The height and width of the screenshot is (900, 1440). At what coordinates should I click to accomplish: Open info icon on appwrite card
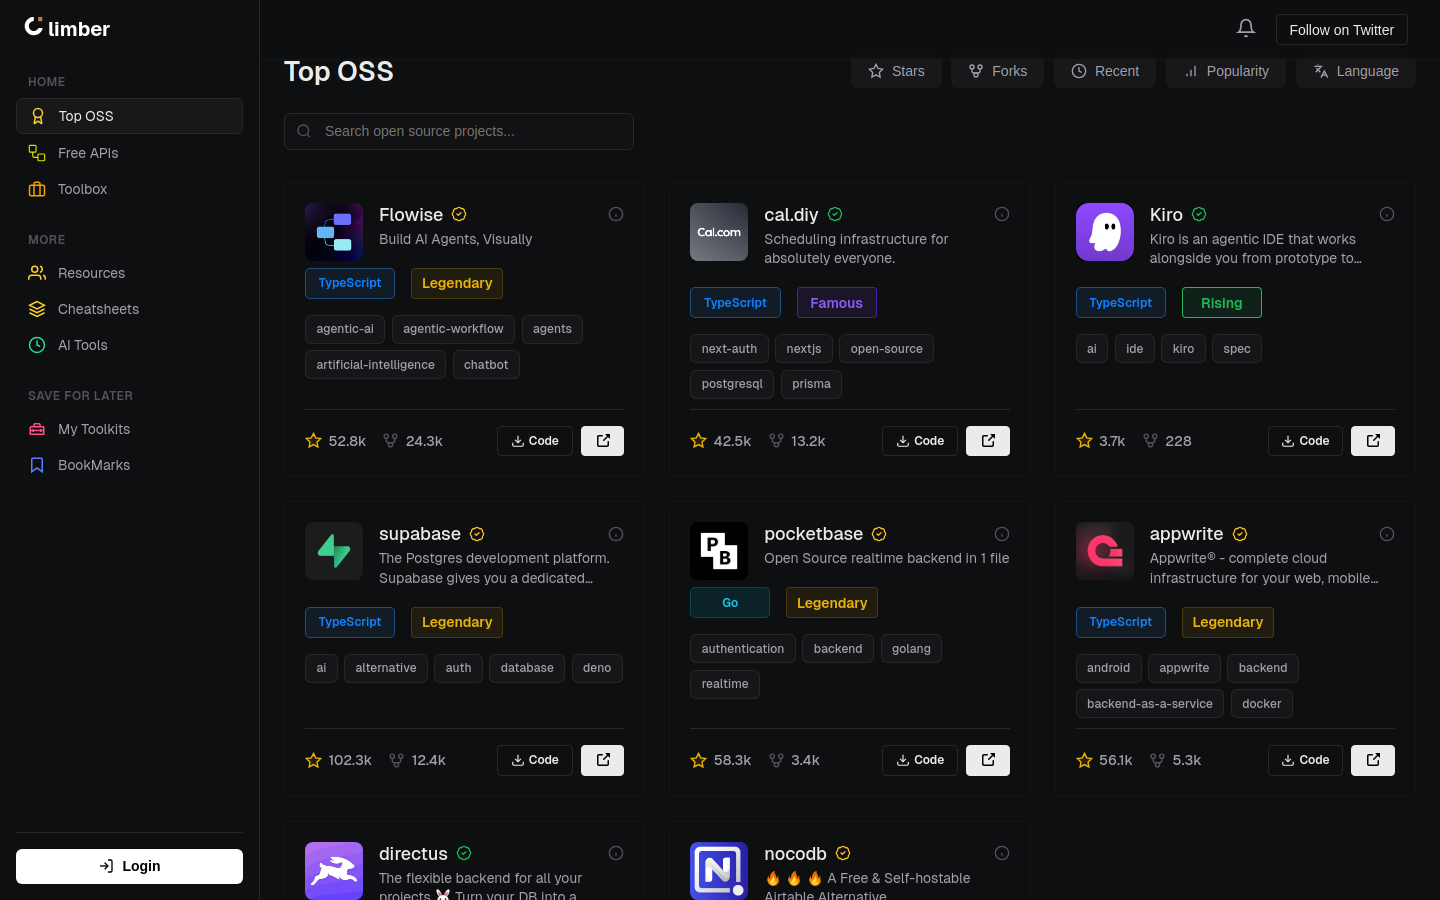click(1387, 534)
